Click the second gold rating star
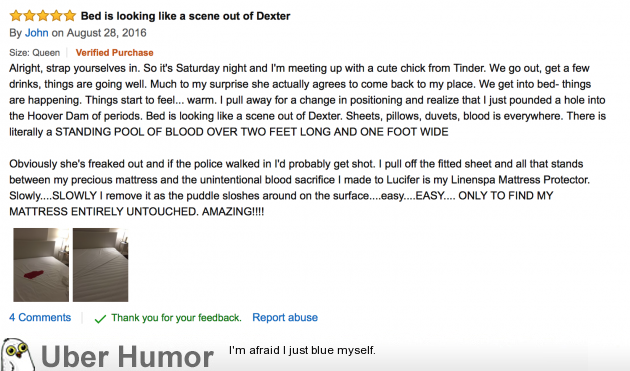The width and height of the screenshot is (630, 371). point(29,16)
